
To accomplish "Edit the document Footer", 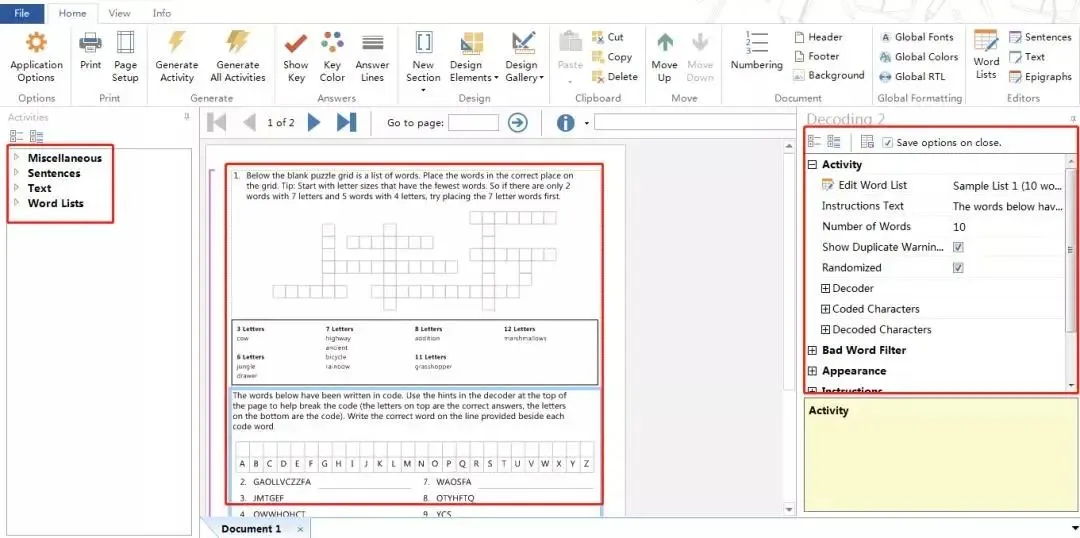I will click(x=816, y=56).
